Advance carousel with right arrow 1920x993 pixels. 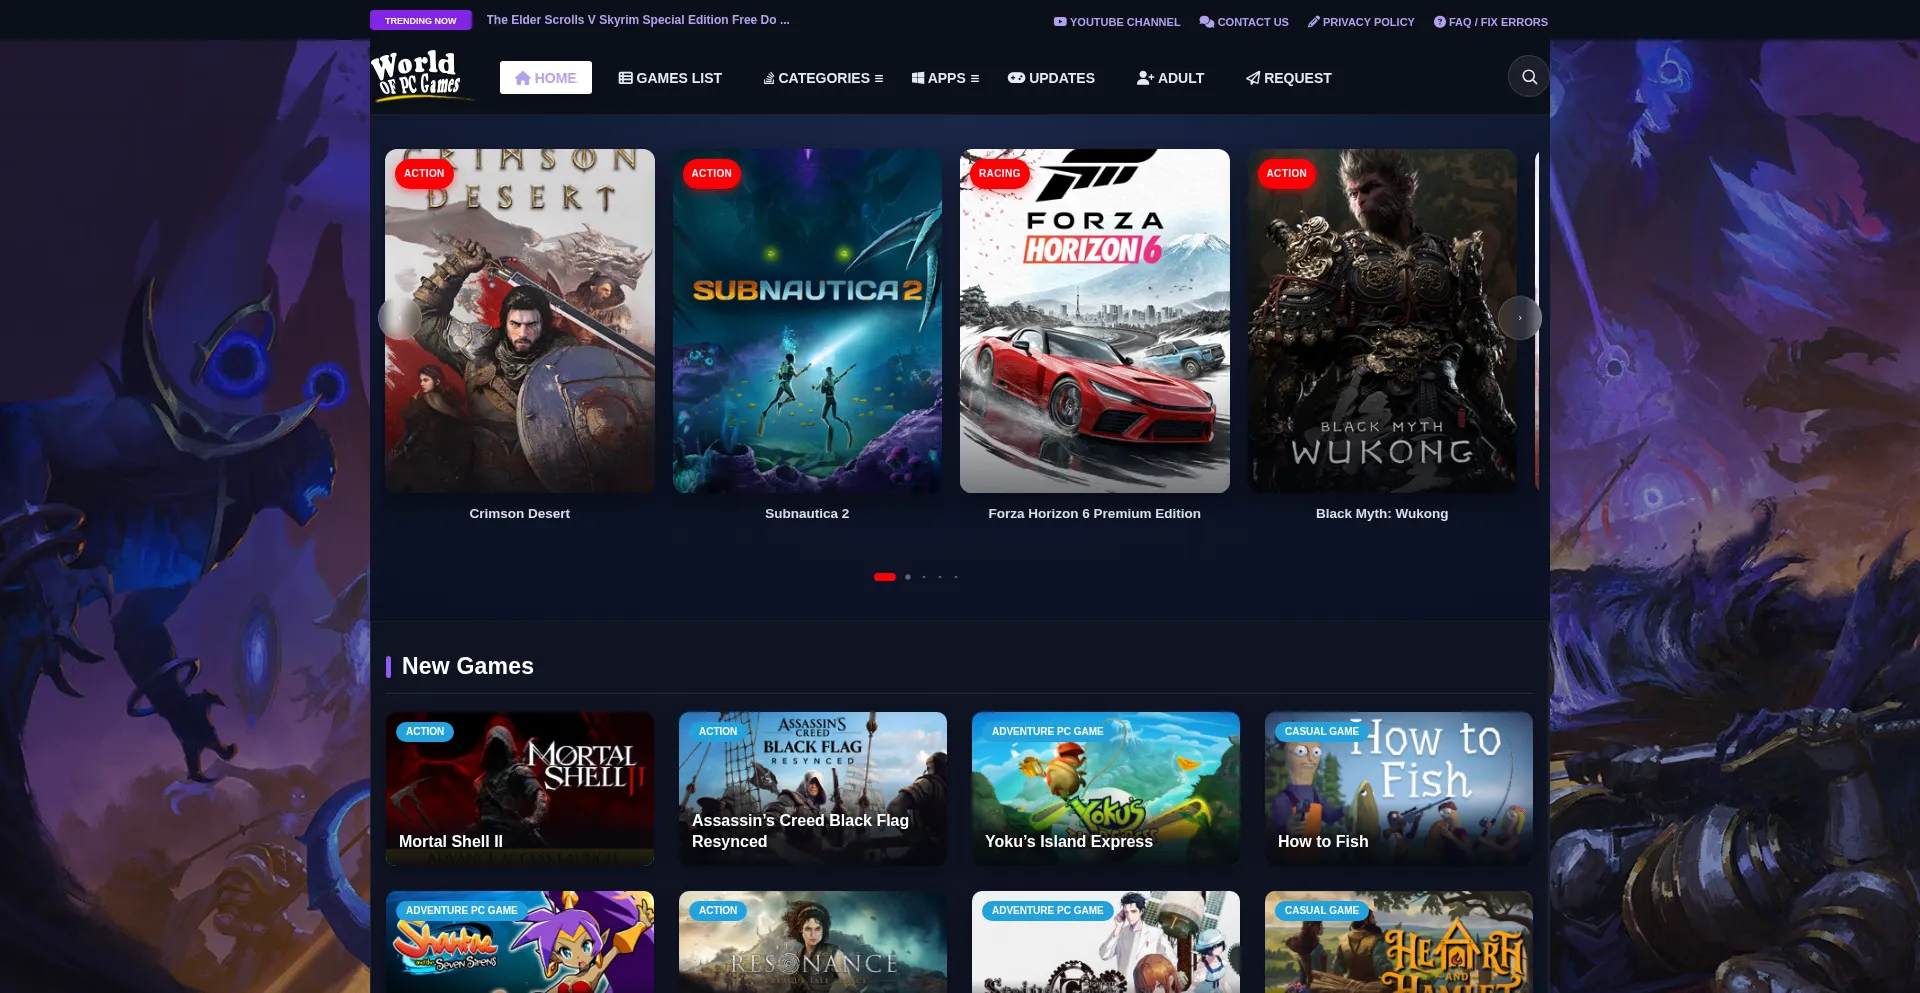coord(1519,318)
